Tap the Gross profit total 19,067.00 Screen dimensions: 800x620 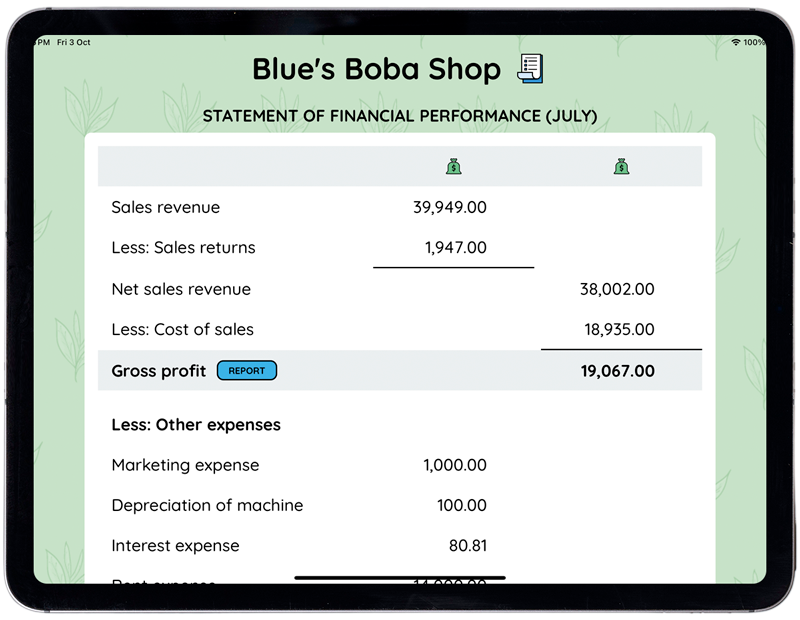click(617, 371)
